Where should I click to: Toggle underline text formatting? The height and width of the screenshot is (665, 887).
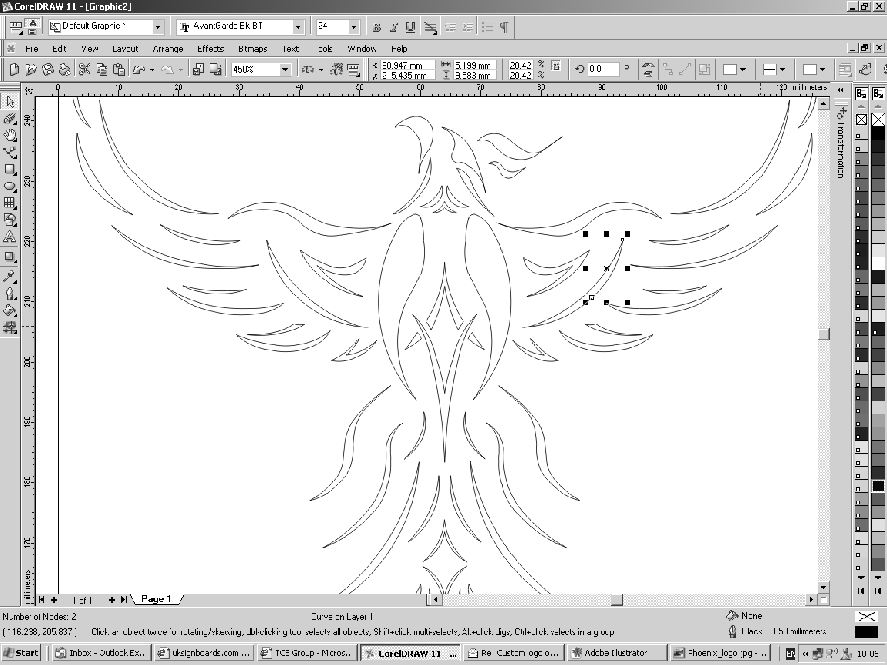point(411,27)
